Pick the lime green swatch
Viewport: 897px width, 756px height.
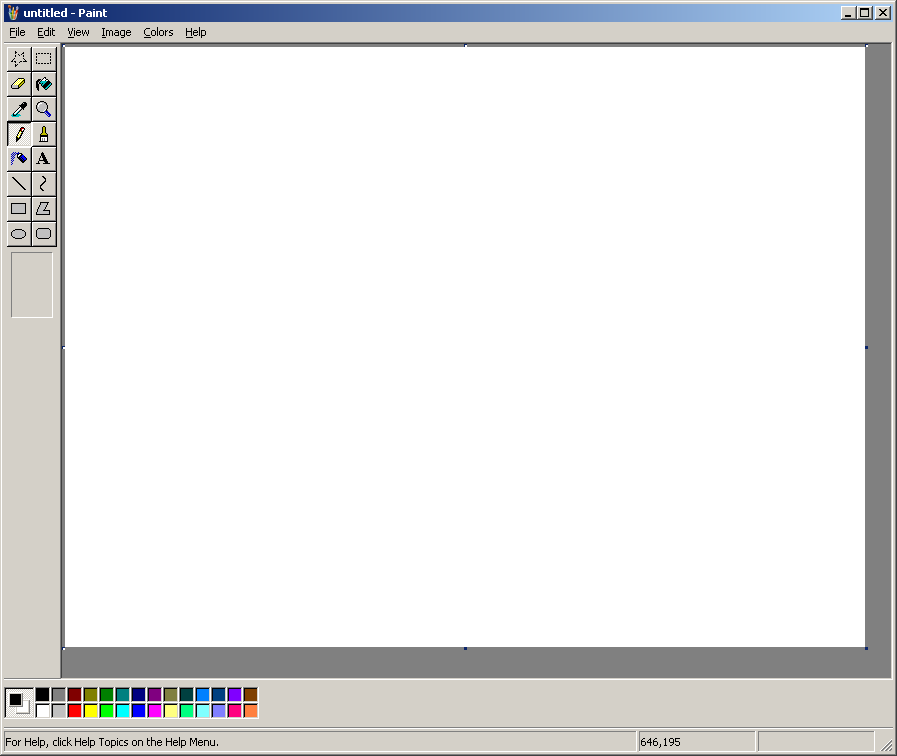coord(106,711)
